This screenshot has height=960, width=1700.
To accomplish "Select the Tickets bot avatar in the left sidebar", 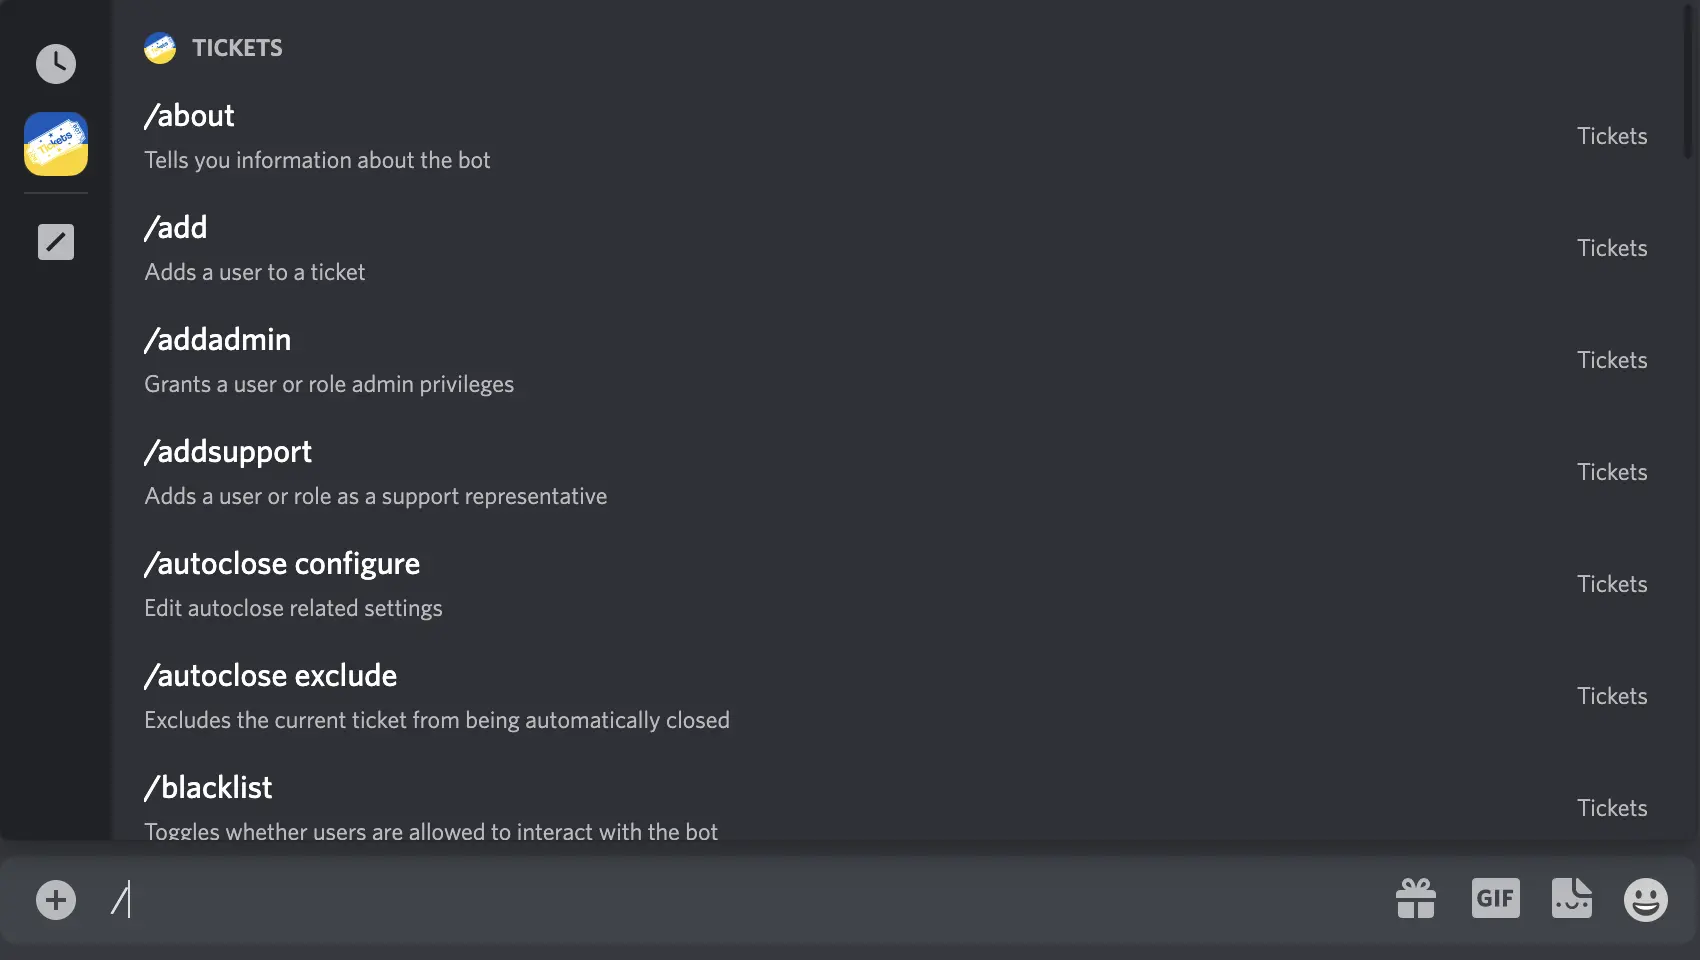I will pyautogui.click(x=56, y=144).
